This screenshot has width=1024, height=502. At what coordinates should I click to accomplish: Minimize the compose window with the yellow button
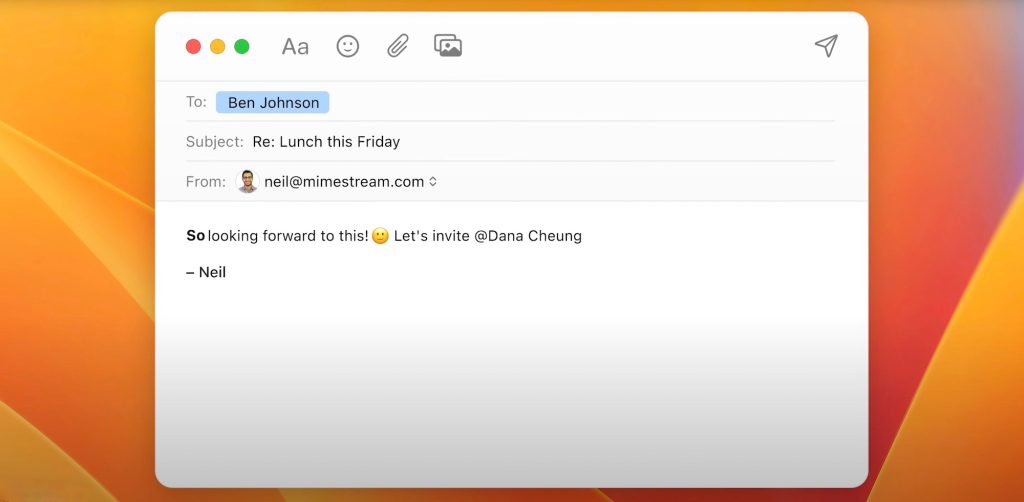point(218,47)
